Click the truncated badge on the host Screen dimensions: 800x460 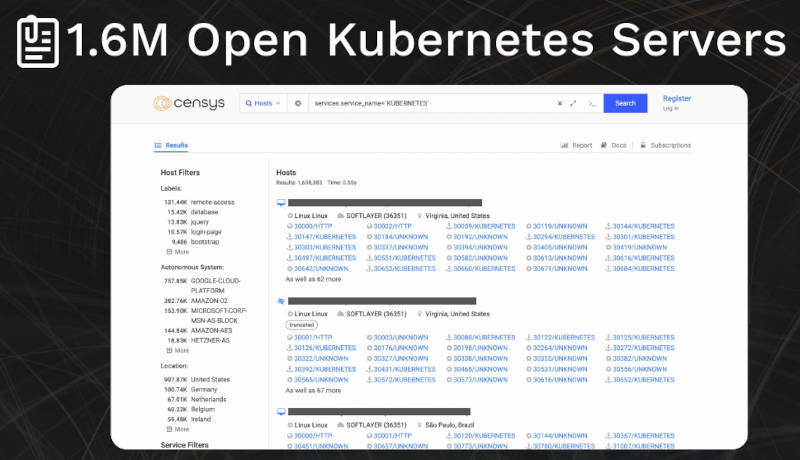tap(302, 325)
